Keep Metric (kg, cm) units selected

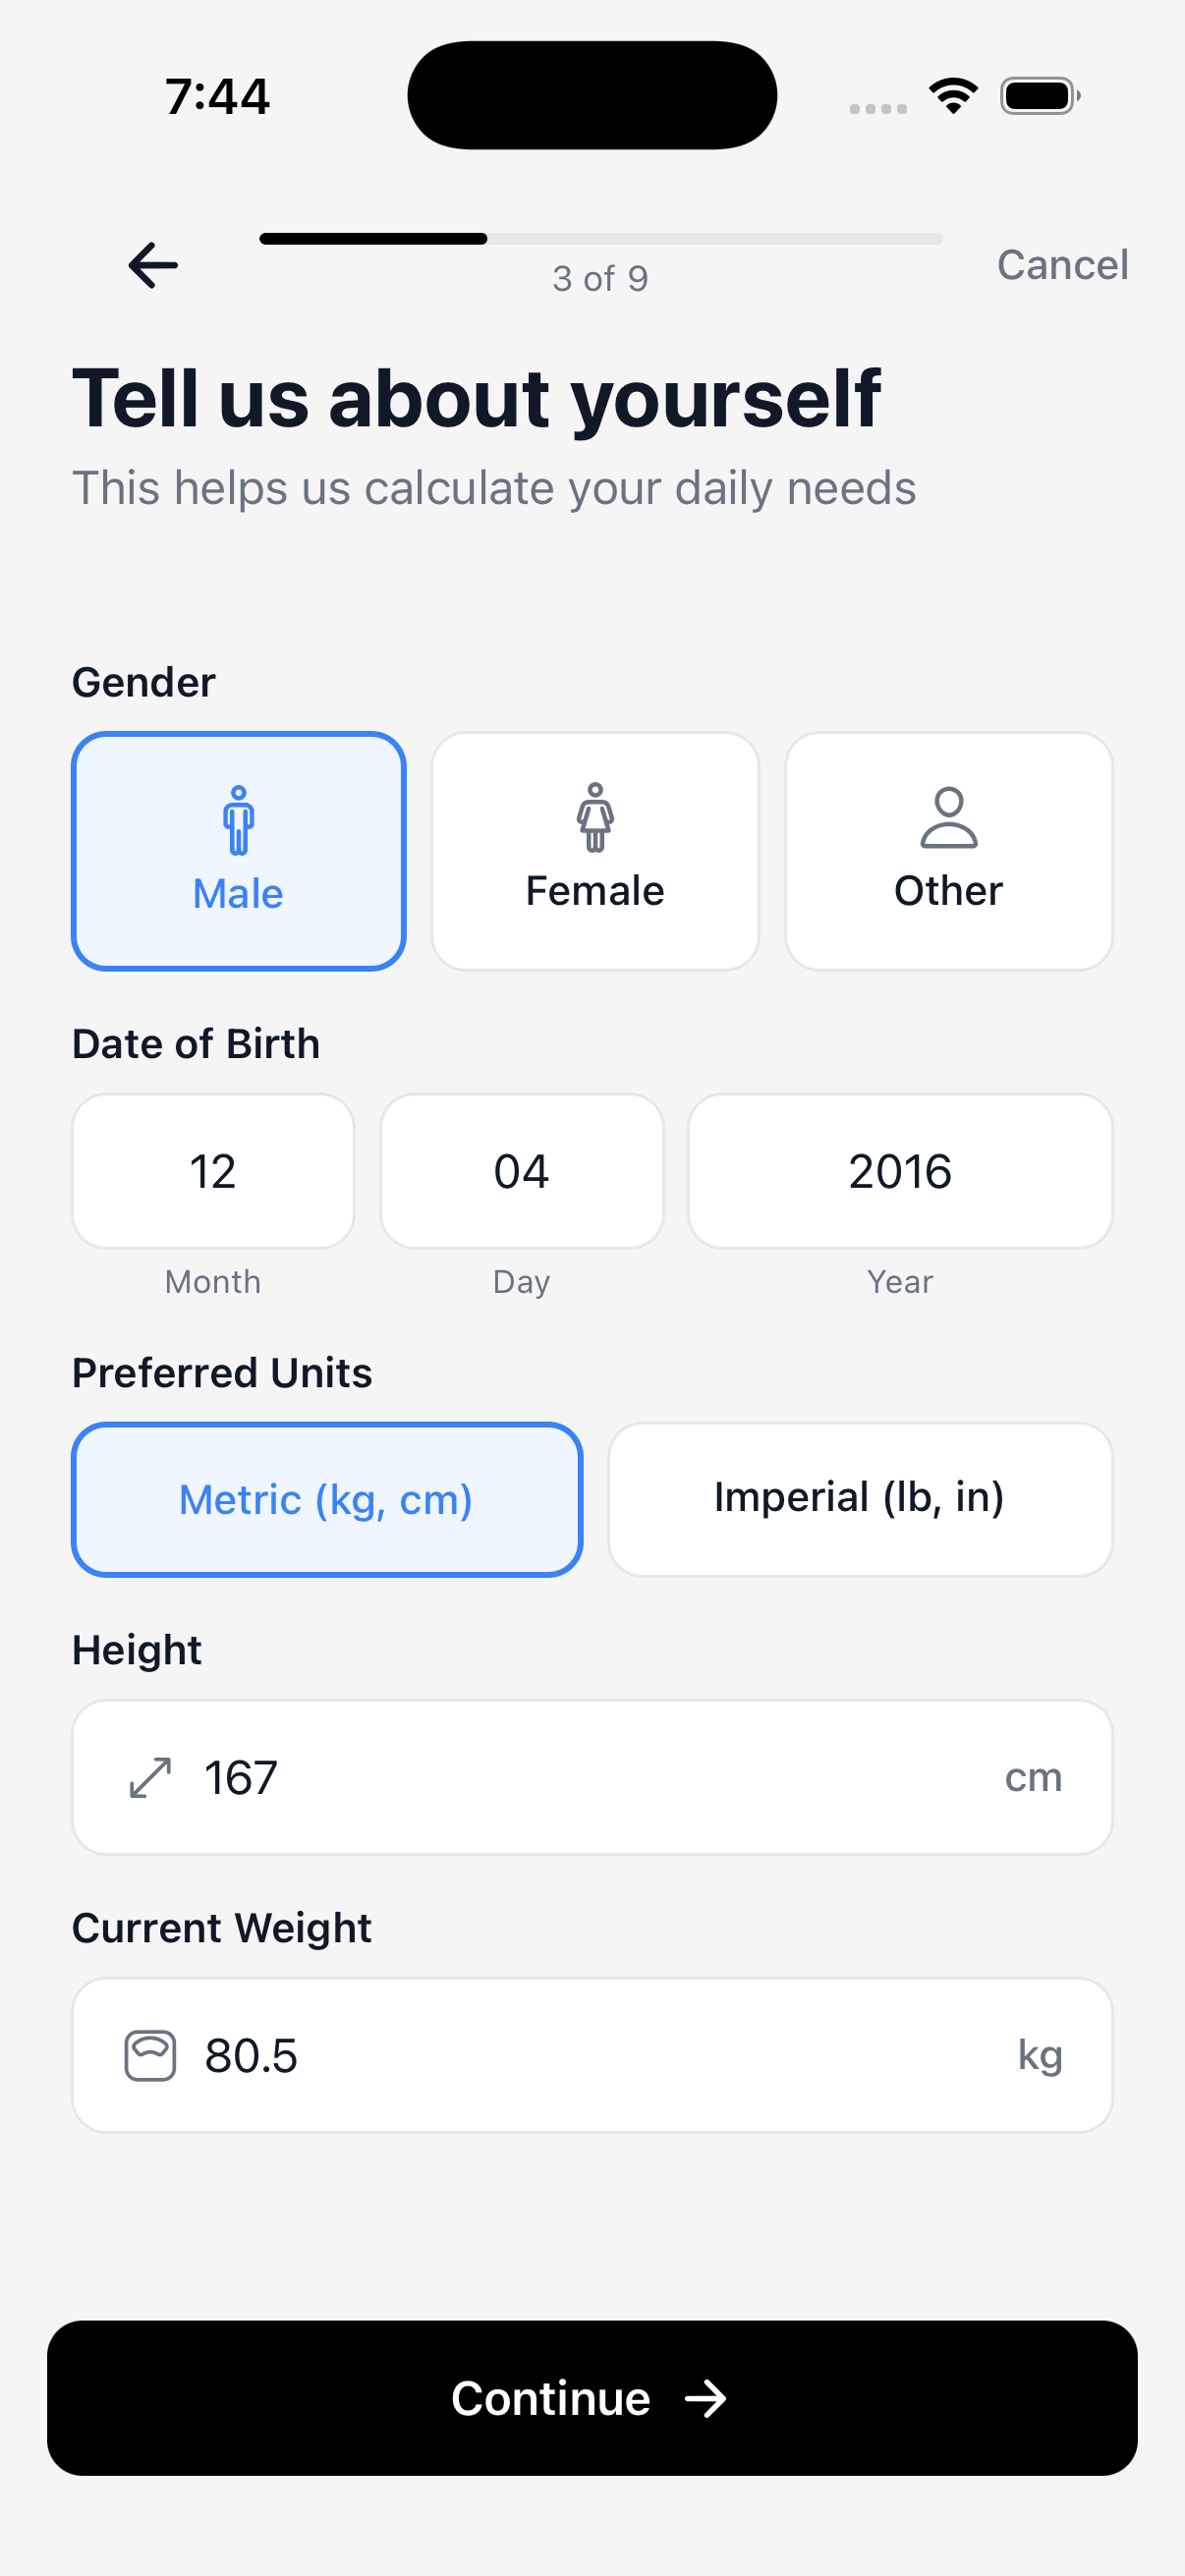tap(326, 1498)
